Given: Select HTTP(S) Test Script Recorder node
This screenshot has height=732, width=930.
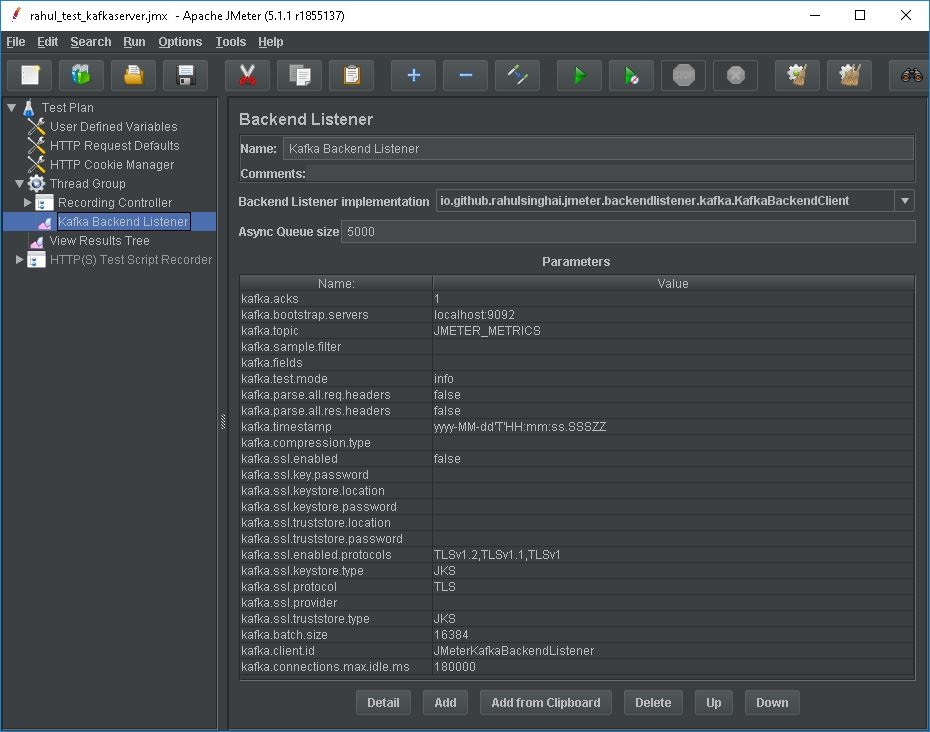Looking at the screenshot, I should [x=130, y=259].
